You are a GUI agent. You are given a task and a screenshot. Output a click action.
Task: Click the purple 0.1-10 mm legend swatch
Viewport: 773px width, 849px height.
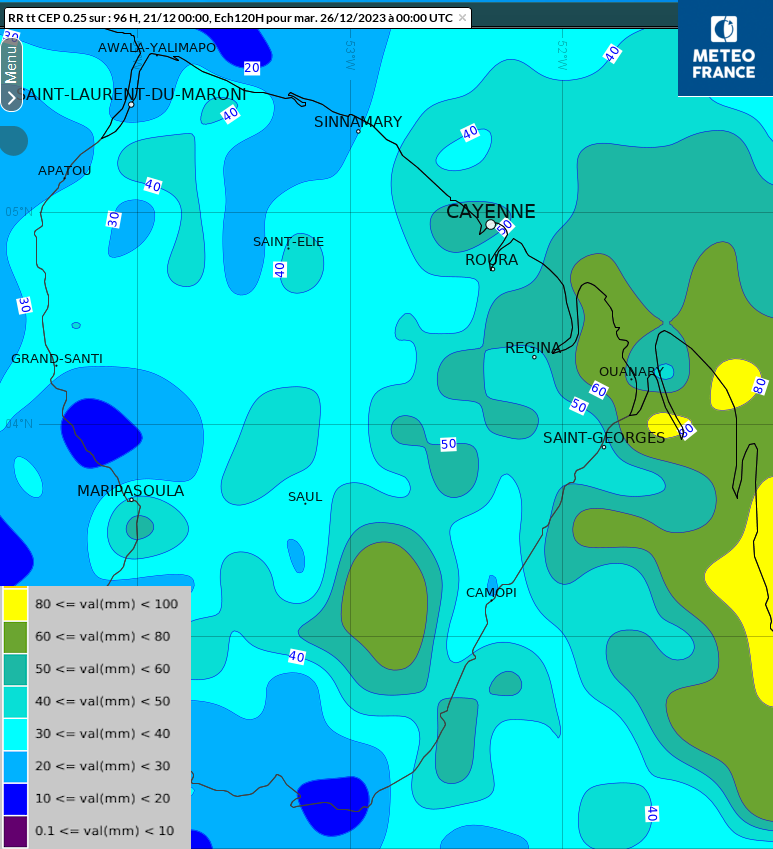(15, 831)
